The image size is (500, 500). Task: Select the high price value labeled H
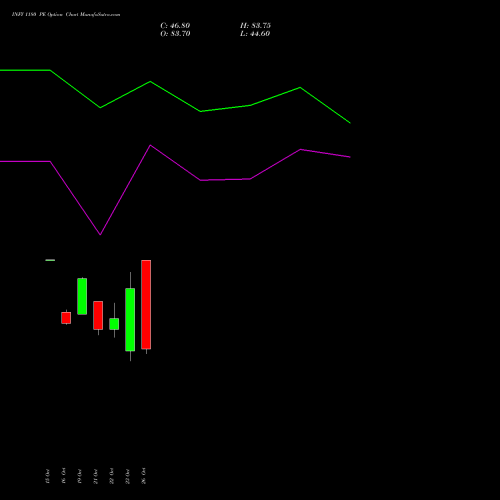pyautogui.click(x=255, y=26)
